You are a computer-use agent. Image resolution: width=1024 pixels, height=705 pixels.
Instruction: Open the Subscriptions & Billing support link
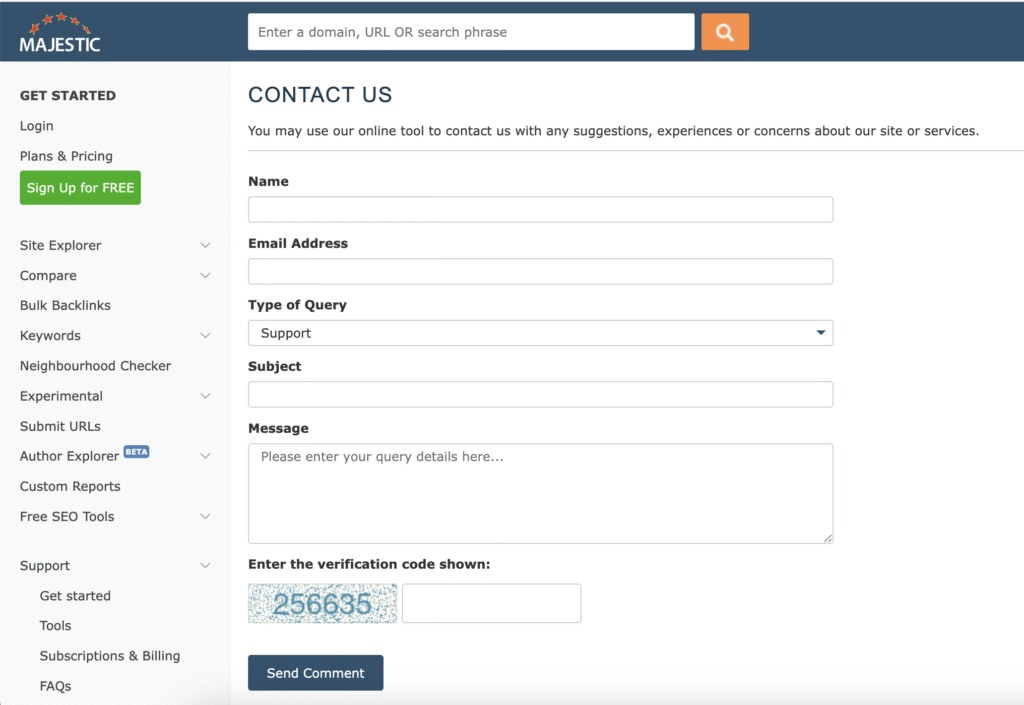click(110, 655)
